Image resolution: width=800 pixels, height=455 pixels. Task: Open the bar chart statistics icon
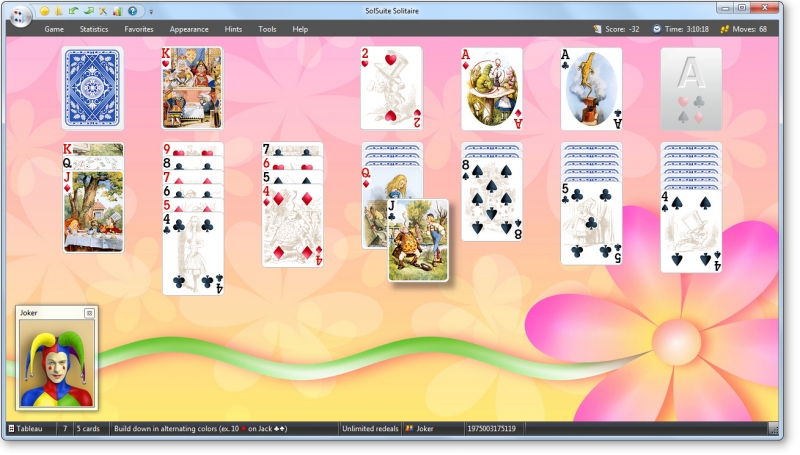pos(117,11)
